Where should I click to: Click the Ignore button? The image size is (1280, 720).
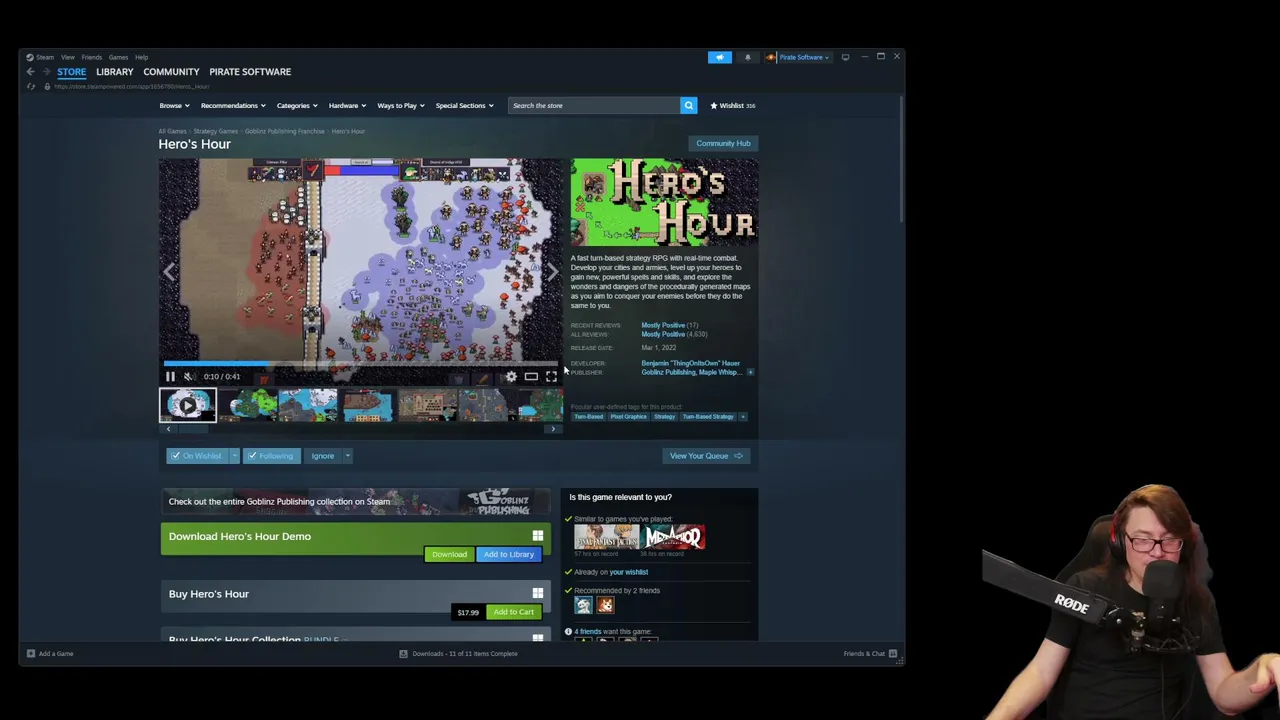(322, 456)
